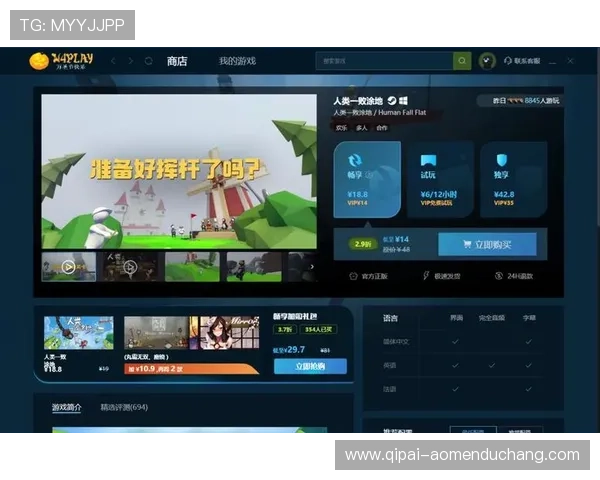
Task: Open the 精选评测(694) reviews tab
Action: tap(124, 407)
